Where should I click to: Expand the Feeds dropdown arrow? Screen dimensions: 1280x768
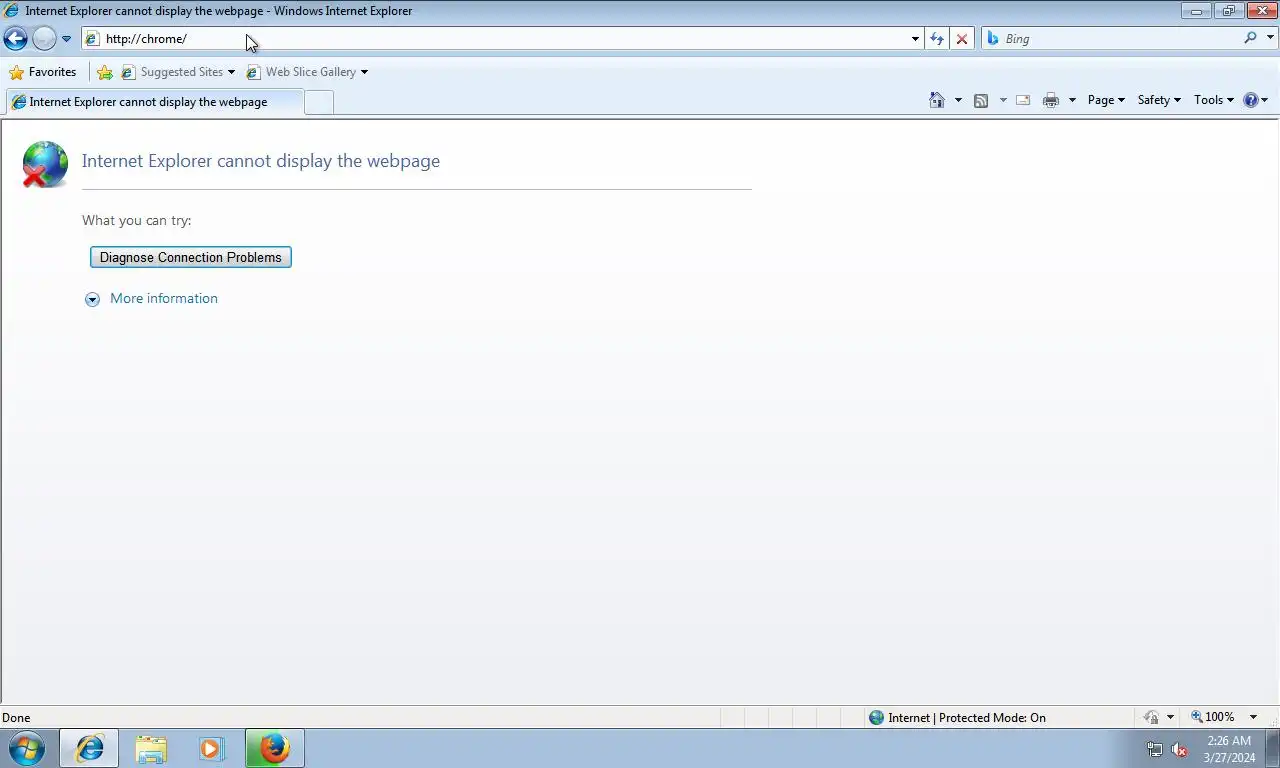coord(1003,100)
